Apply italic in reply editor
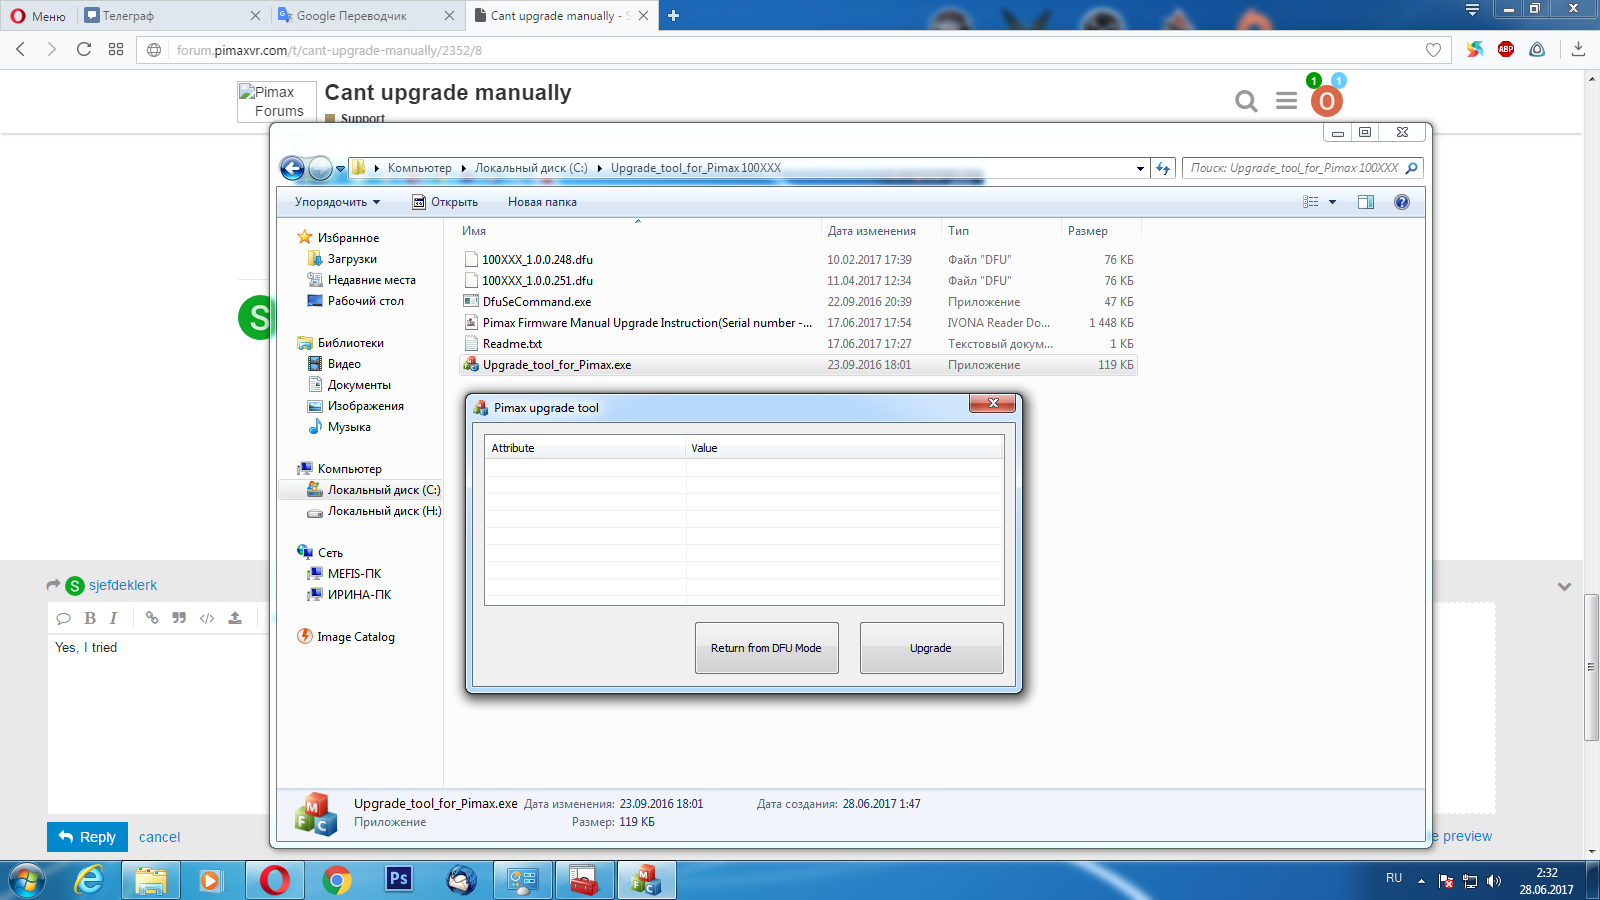 (x=114, y=618)
